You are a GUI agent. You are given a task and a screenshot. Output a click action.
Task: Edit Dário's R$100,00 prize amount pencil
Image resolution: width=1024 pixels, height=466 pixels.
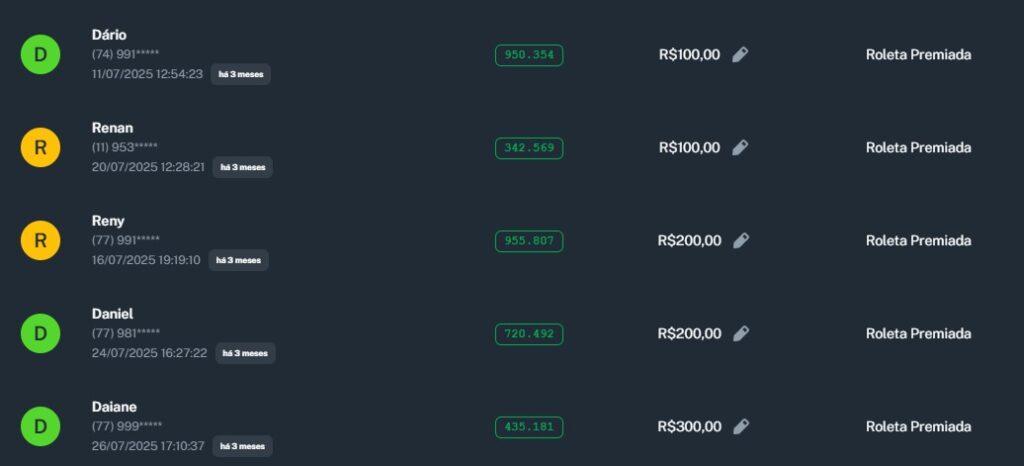[x=740, y=55]
